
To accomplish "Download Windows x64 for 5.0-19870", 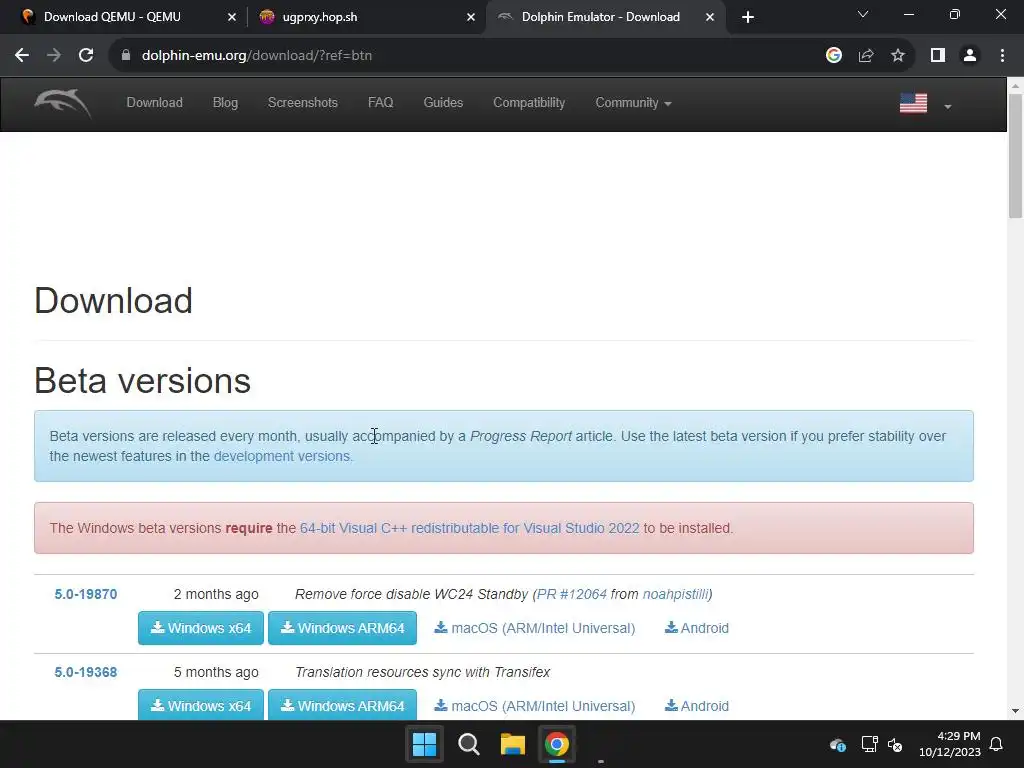I will point(200,628).
